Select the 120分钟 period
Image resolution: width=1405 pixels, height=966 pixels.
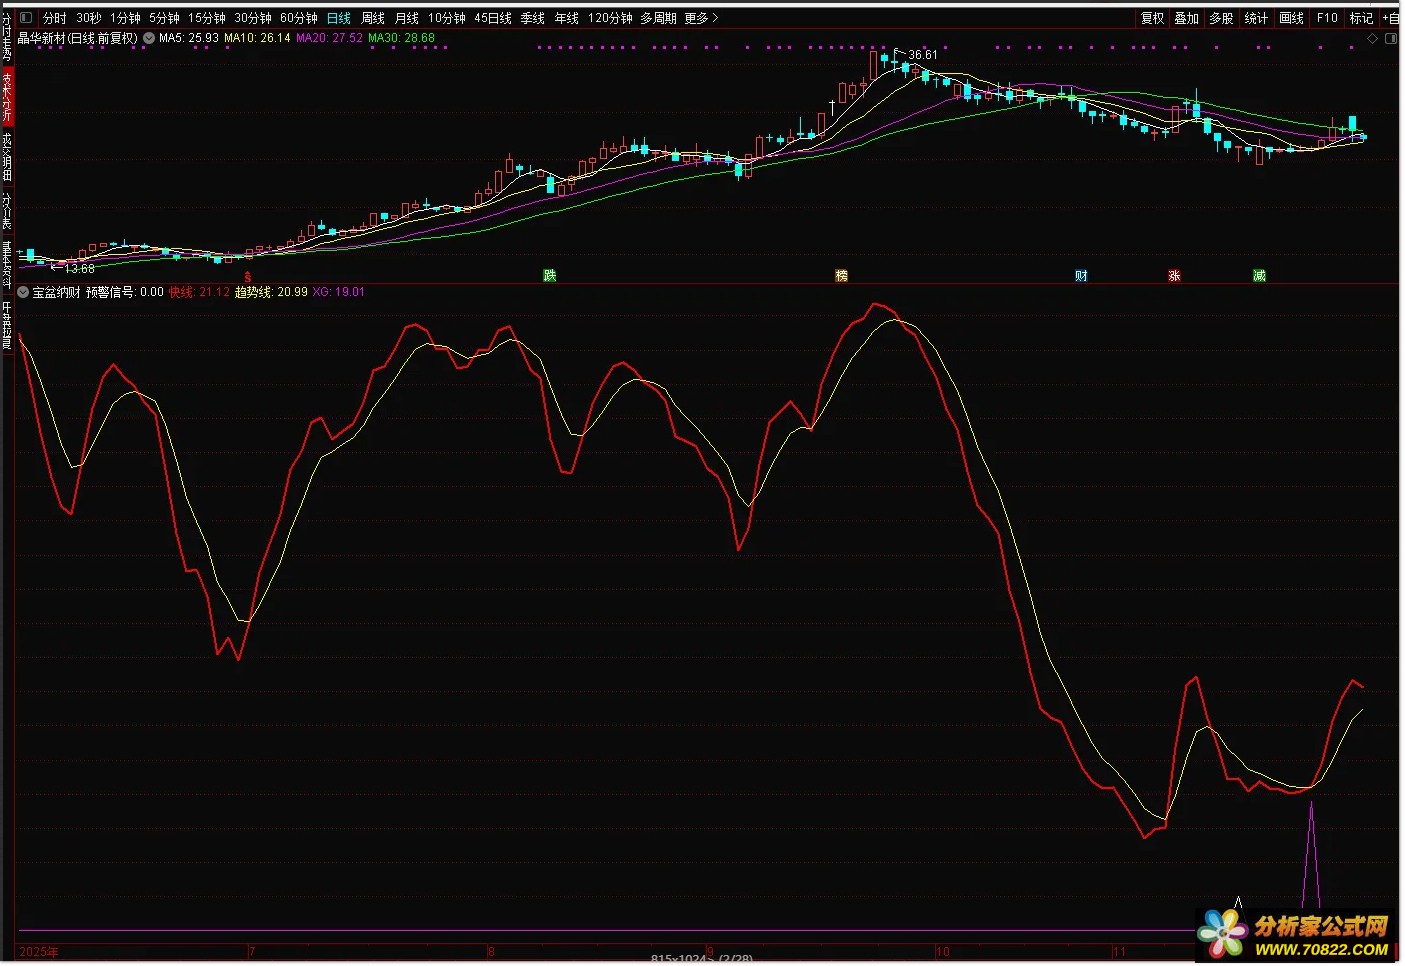610,18
